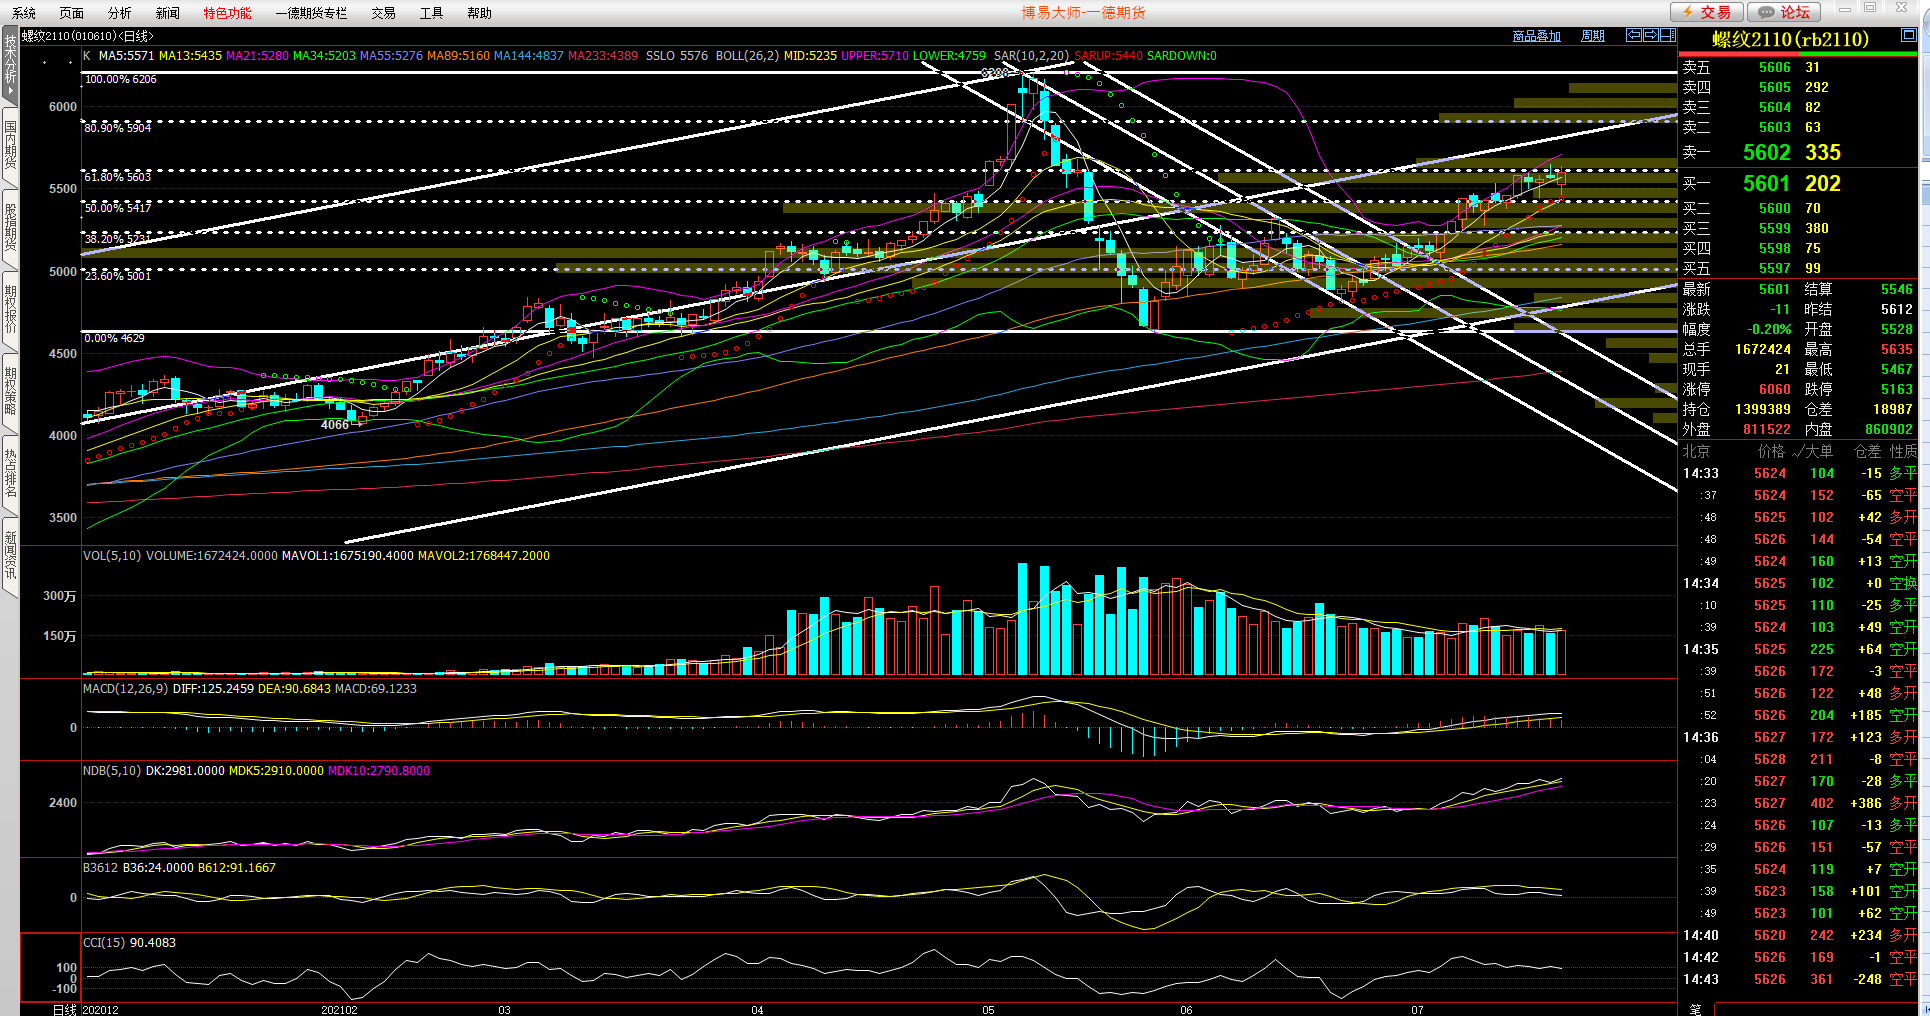This screenshot has height=1016, width=1930.
Task: Open the 周期 period selector link
Action: pyautogui.click(x=1592, y=36)
